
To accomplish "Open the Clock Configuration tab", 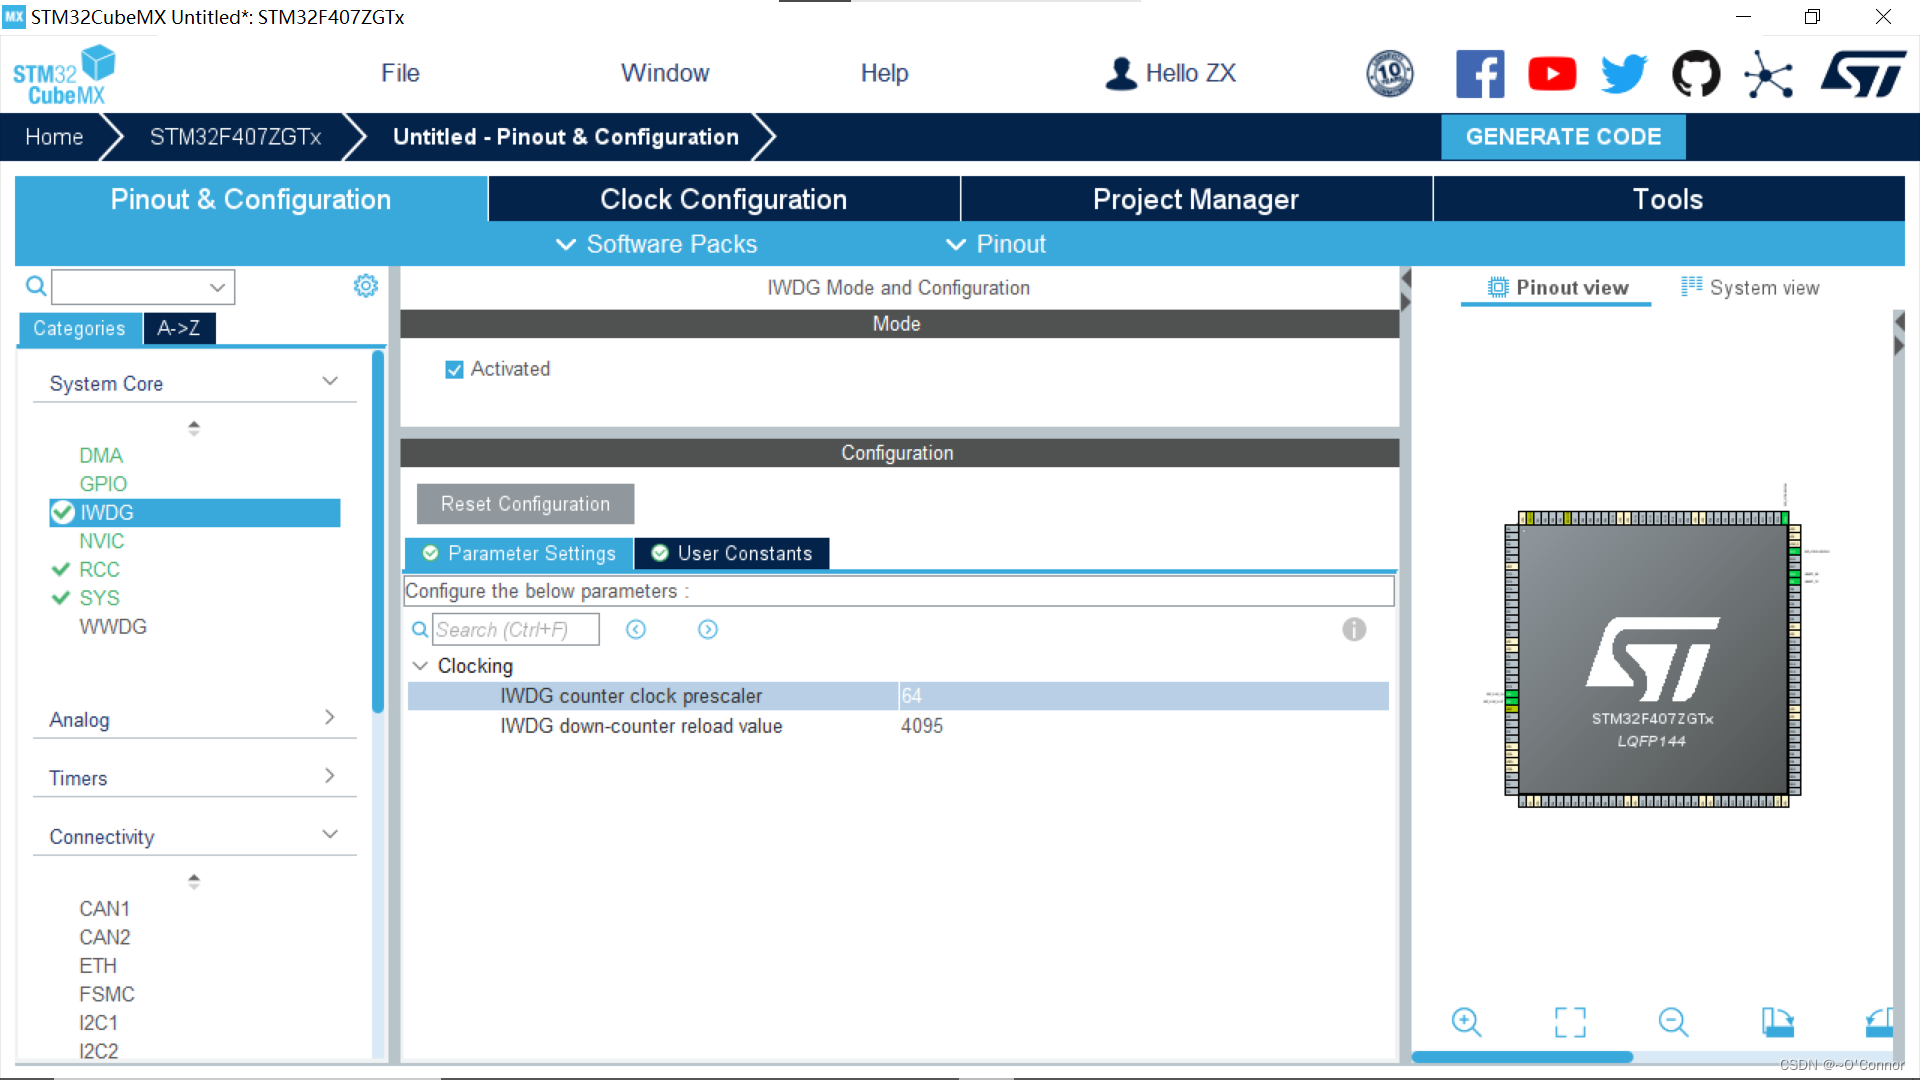I will (723, 199).
